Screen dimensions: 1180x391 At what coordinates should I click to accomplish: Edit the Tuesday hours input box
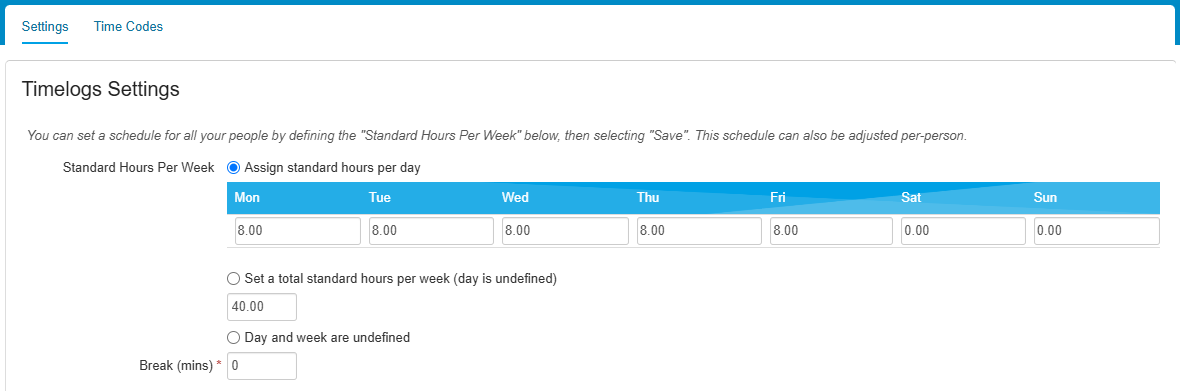point(431,232)
